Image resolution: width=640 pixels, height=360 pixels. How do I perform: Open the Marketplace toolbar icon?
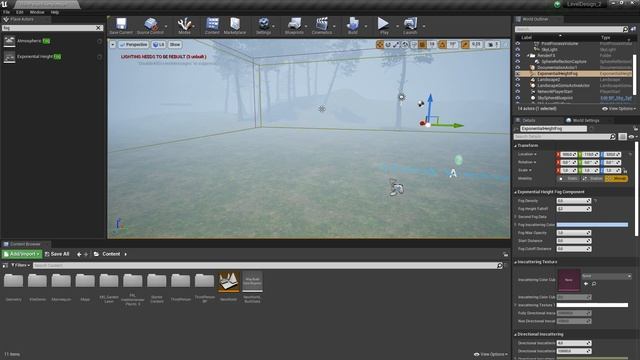click(235, 26)
